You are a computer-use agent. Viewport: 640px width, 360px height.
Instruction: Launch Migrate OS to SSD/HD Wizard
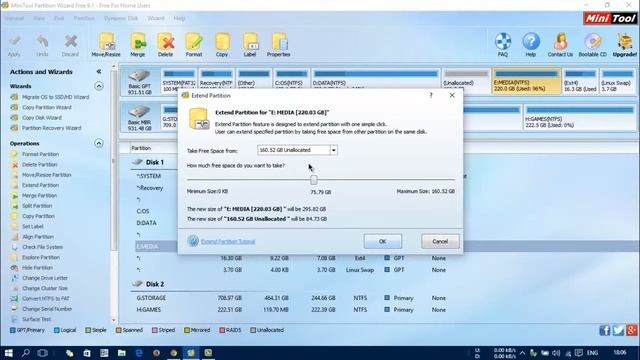[55, 97]
